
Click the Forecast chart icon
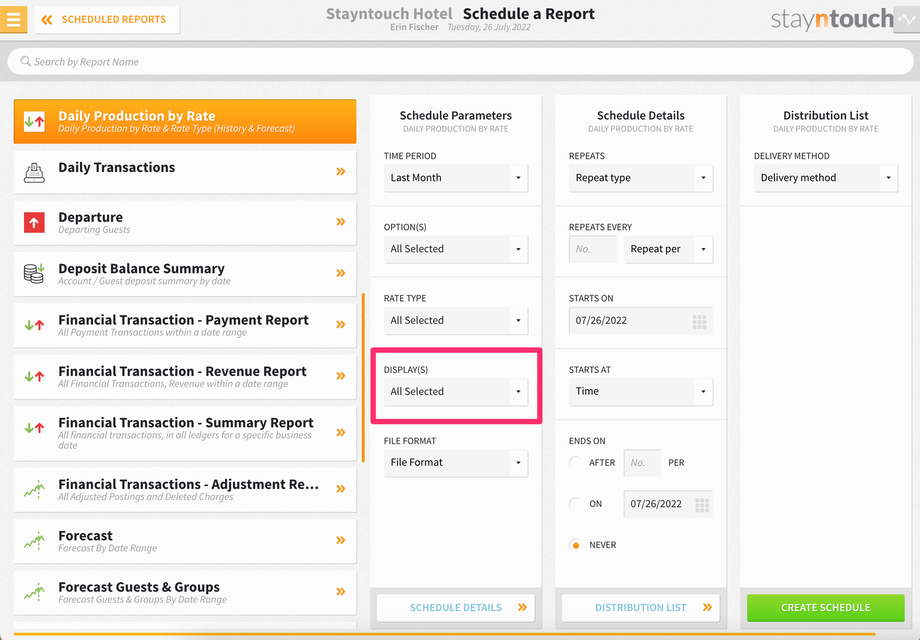(x=34, y=540)
